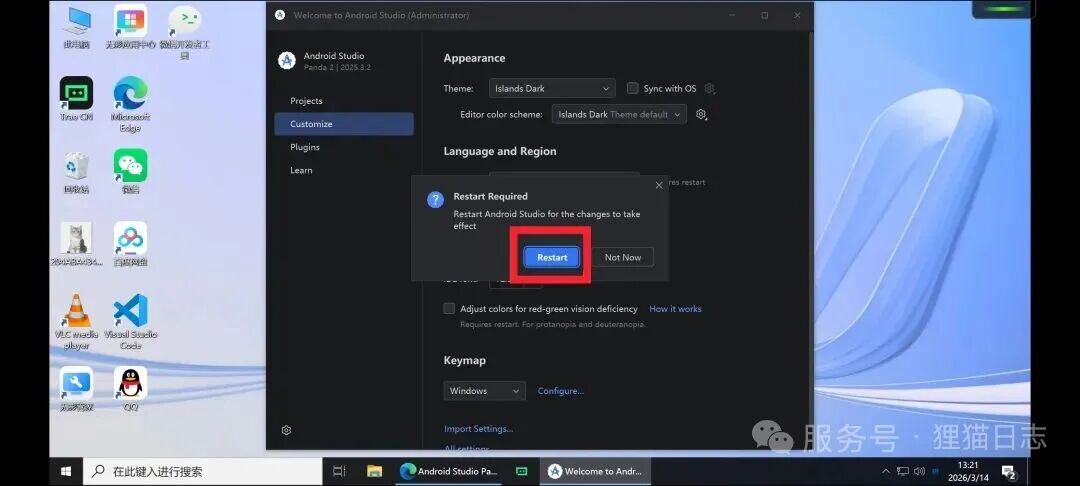
Task: Select the Microsoft Edge desktop shortcut
Action: [x=130, y=103]
